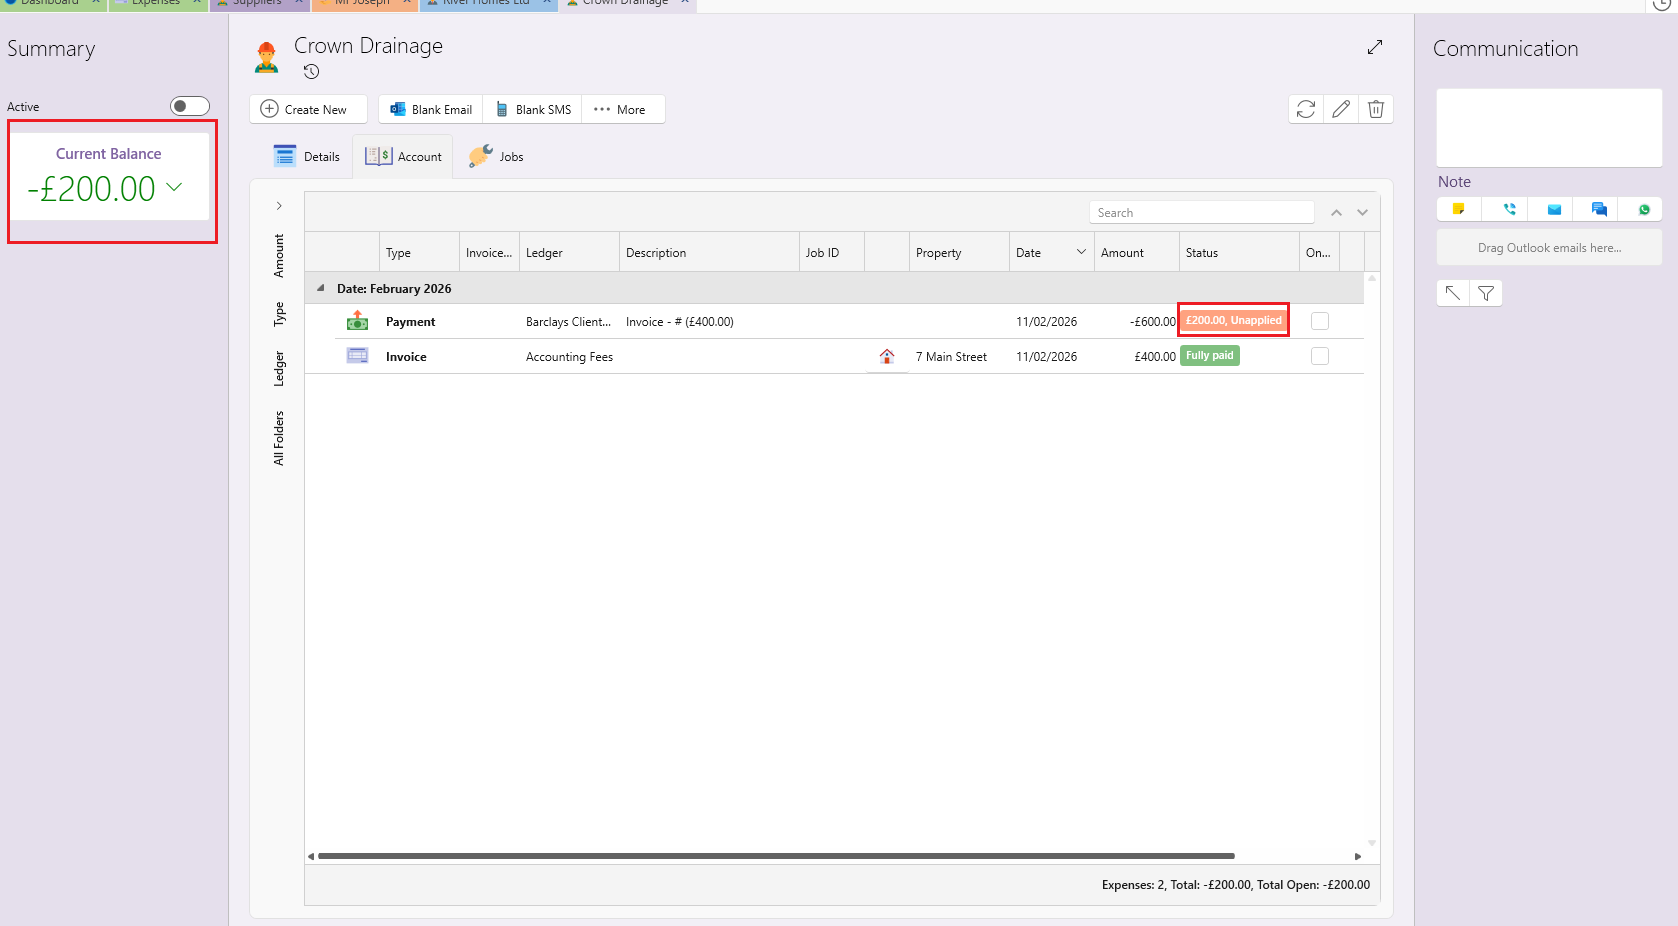Click the Crown Drainage worker avatar icon
Viewport: 1678px width, 926px height.
tap(266, 57)
